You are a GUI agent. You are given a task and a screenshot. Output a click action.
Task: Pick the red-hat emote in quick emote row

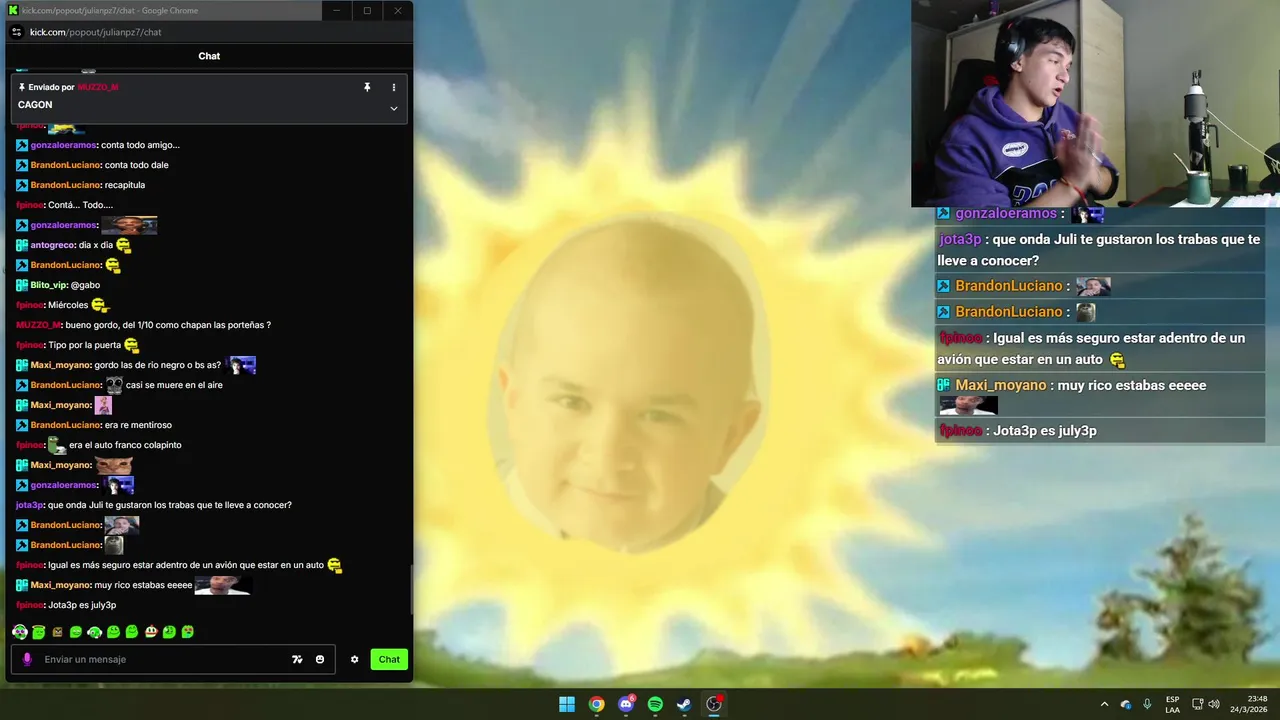[151, 632]
